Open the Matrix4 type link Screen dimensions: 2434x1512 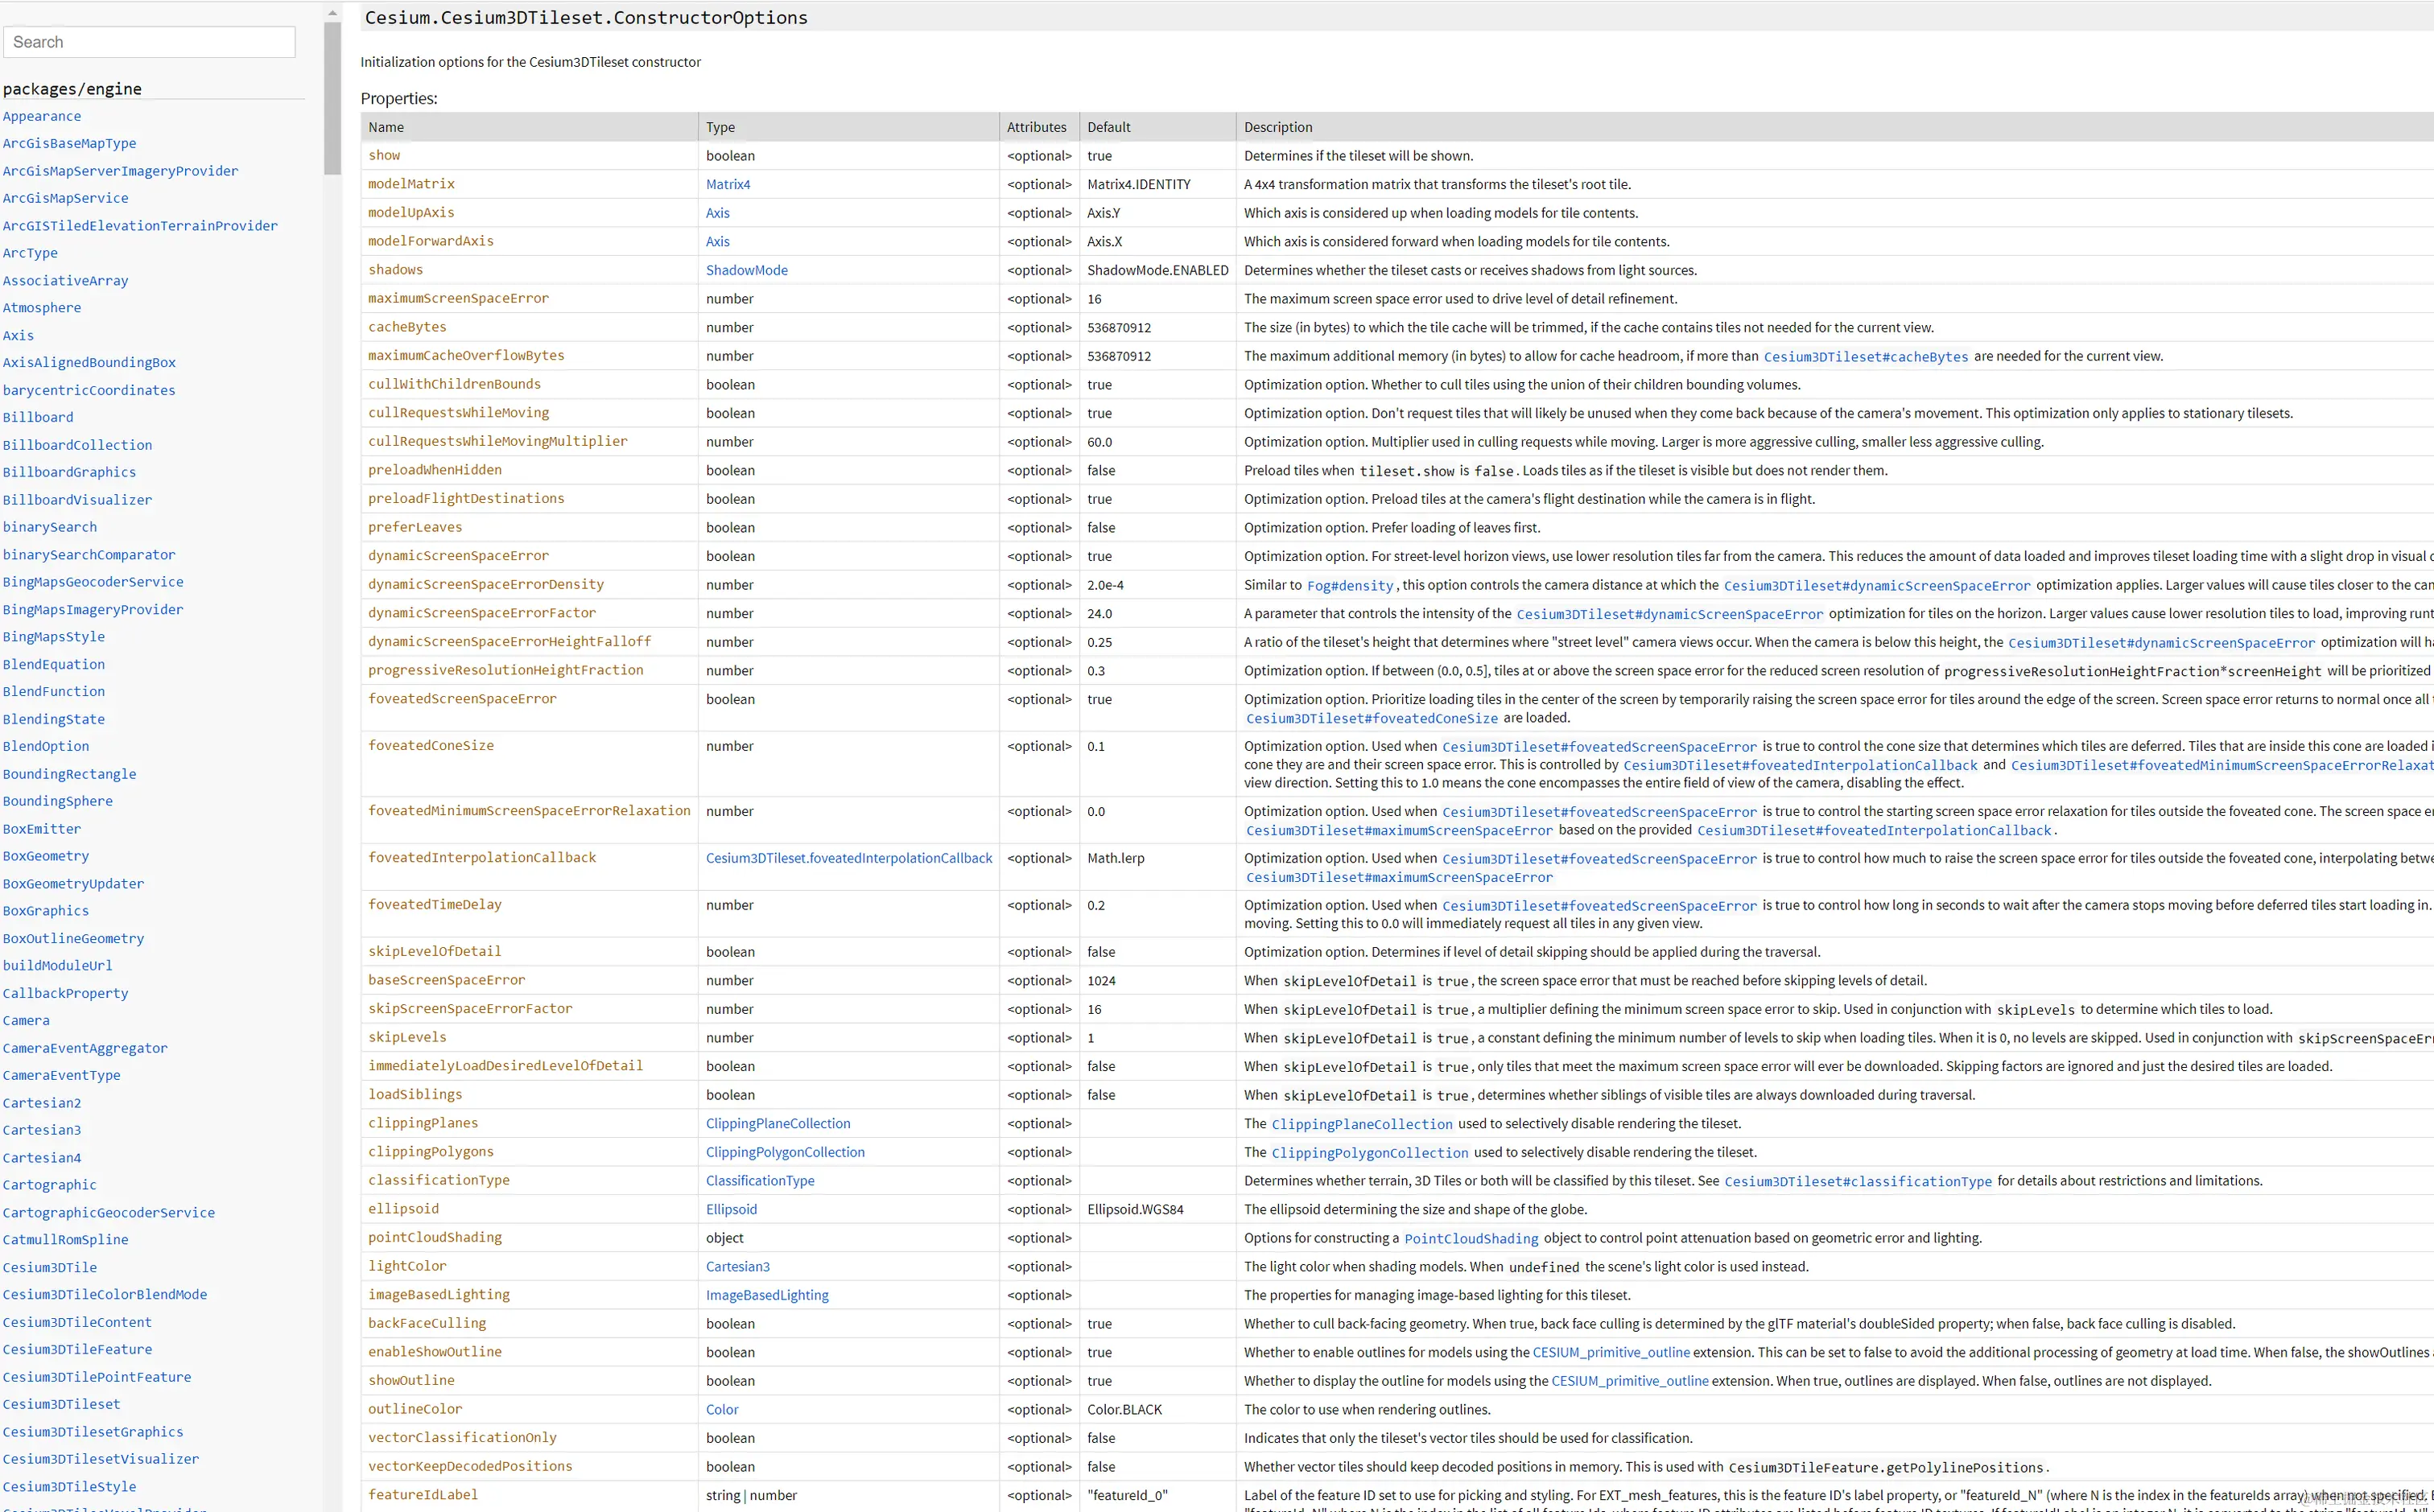[727, 184]
